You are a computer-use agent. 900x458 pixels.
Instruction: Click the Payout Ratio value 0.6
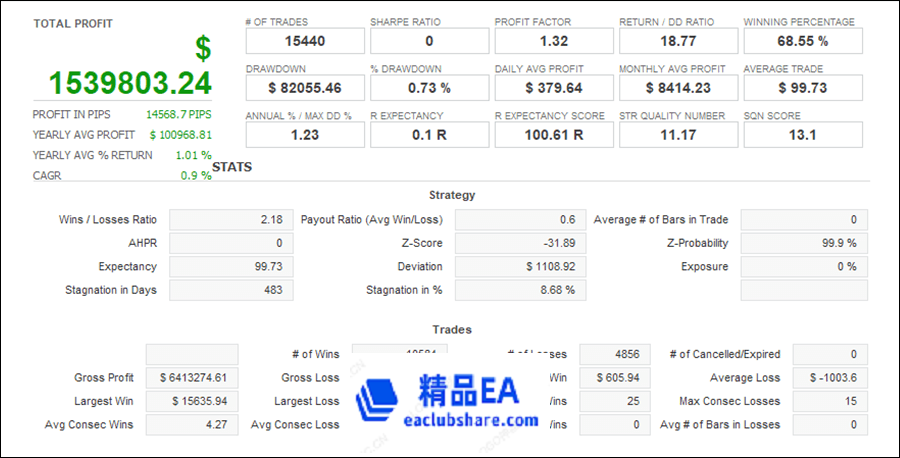point(521,220)
